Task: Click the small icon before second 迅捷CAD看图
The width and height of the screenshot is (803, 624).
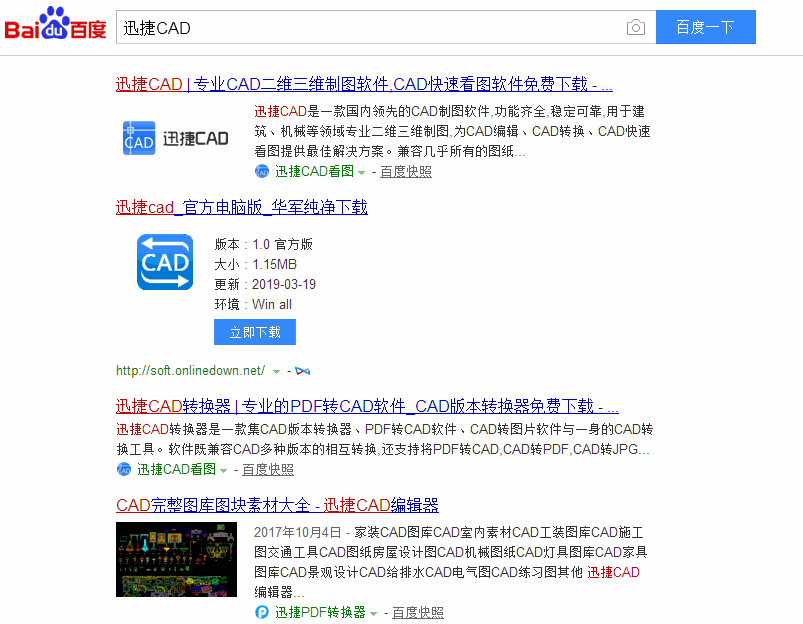Action: tap(124, 469)
